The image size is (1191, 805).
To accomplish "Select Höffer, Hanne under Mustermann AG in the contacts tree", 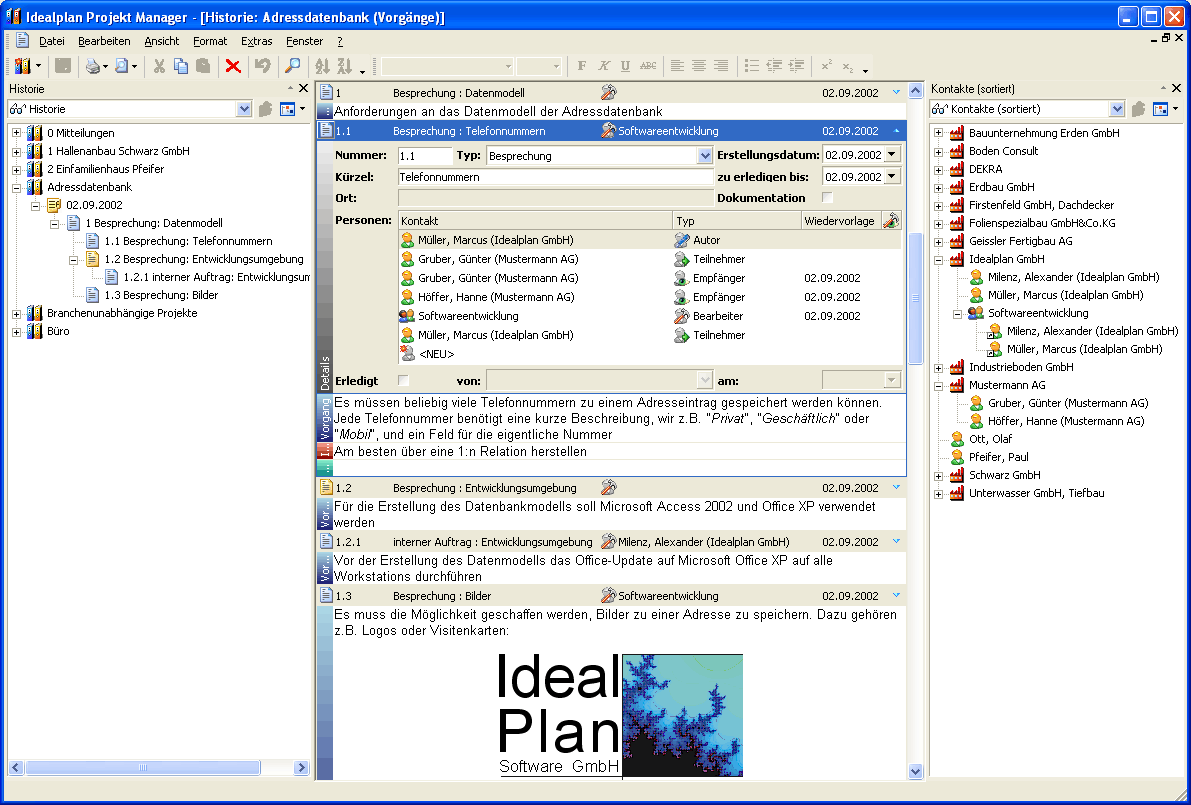I will click(1066, 421).
